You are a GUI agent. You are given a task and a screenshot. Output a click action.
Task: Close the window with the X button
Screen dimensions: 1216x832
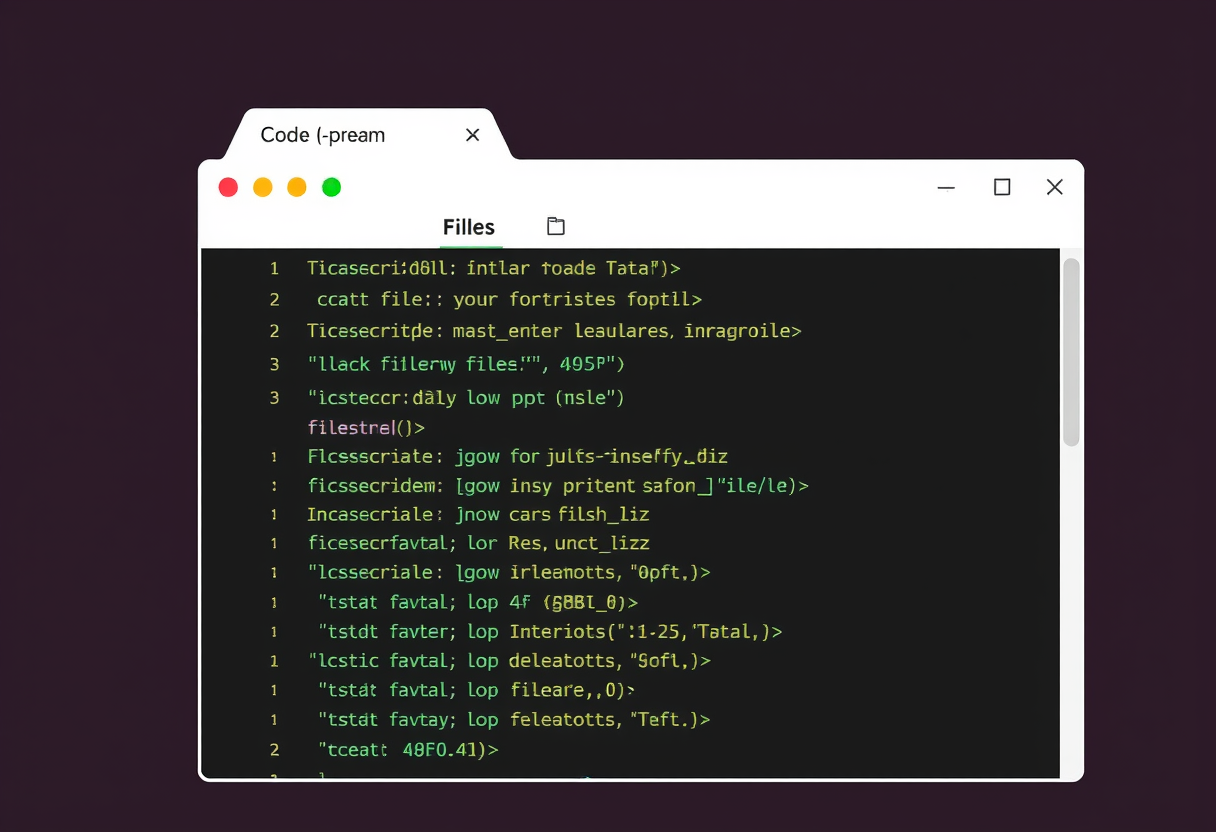pos(1054,187)
